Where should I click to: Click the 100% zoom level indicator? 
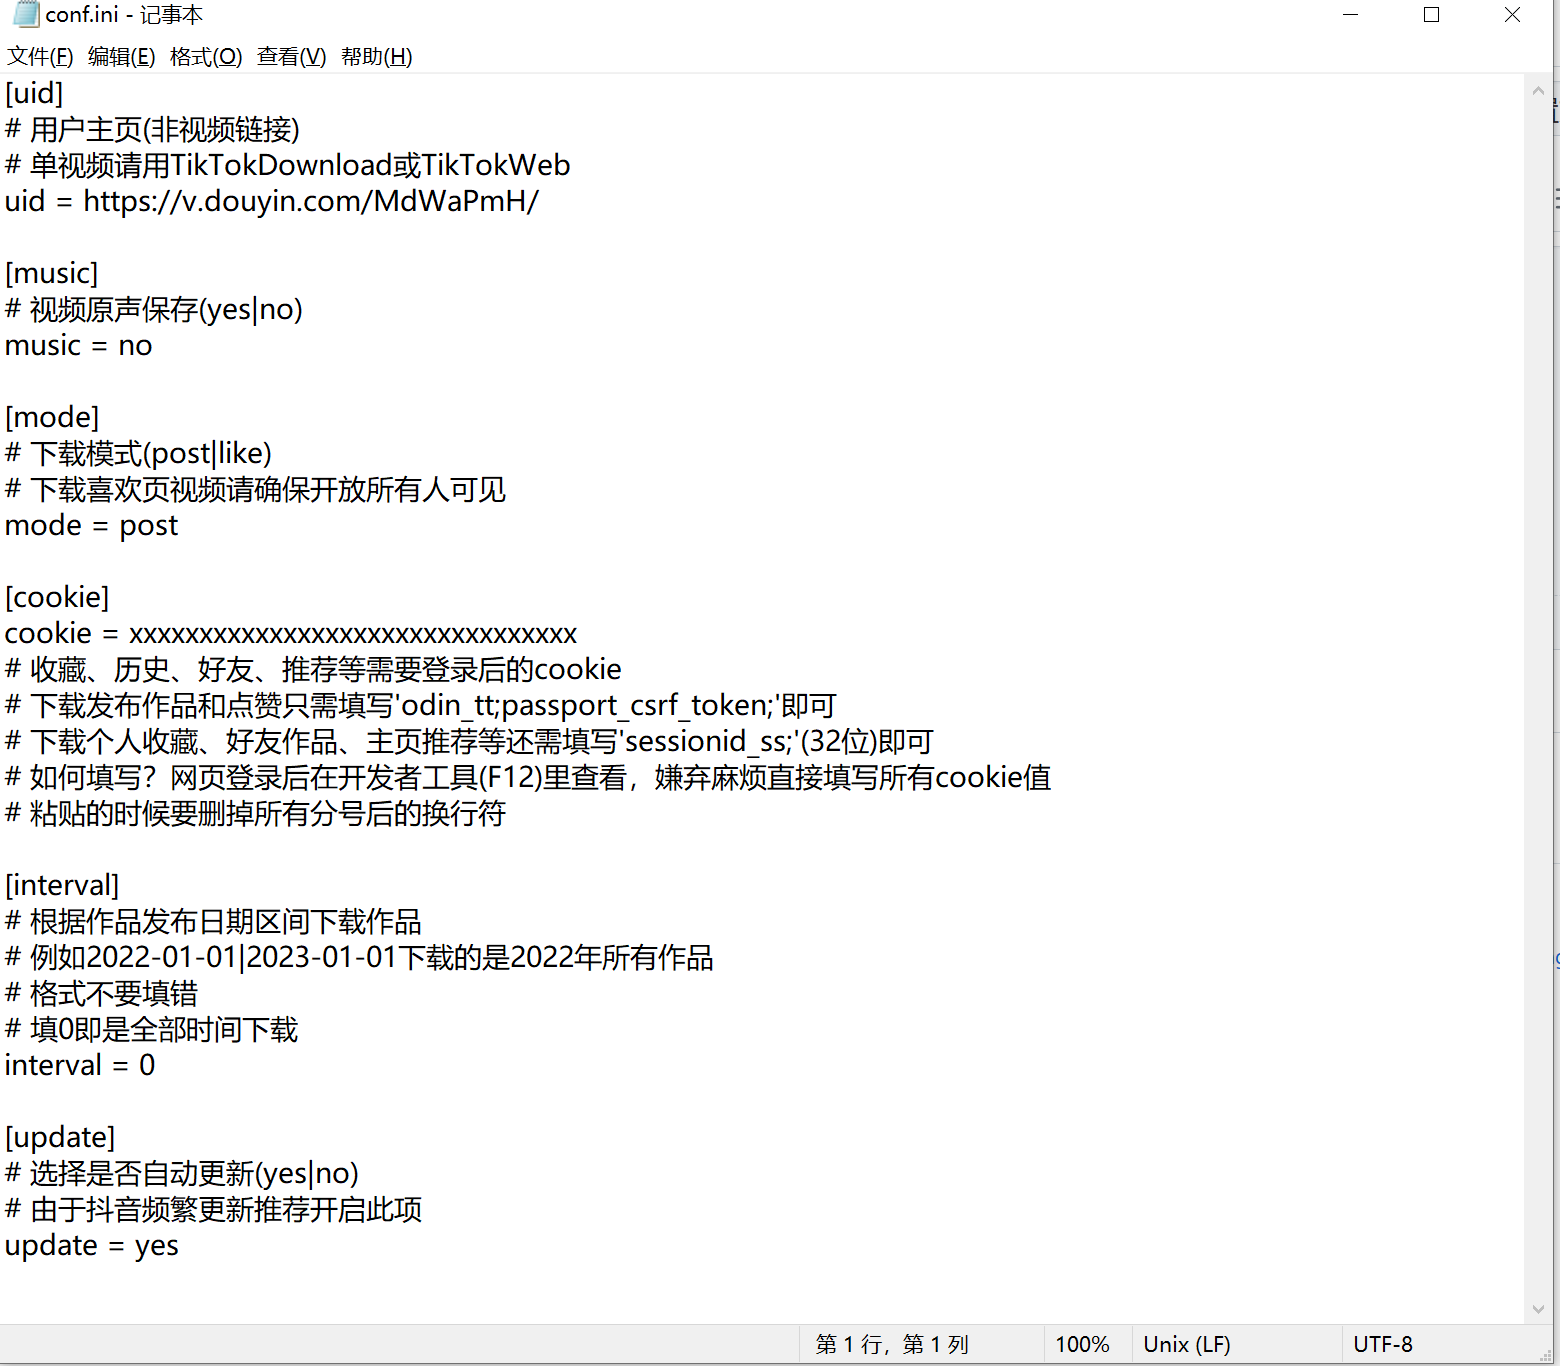1083,1344
